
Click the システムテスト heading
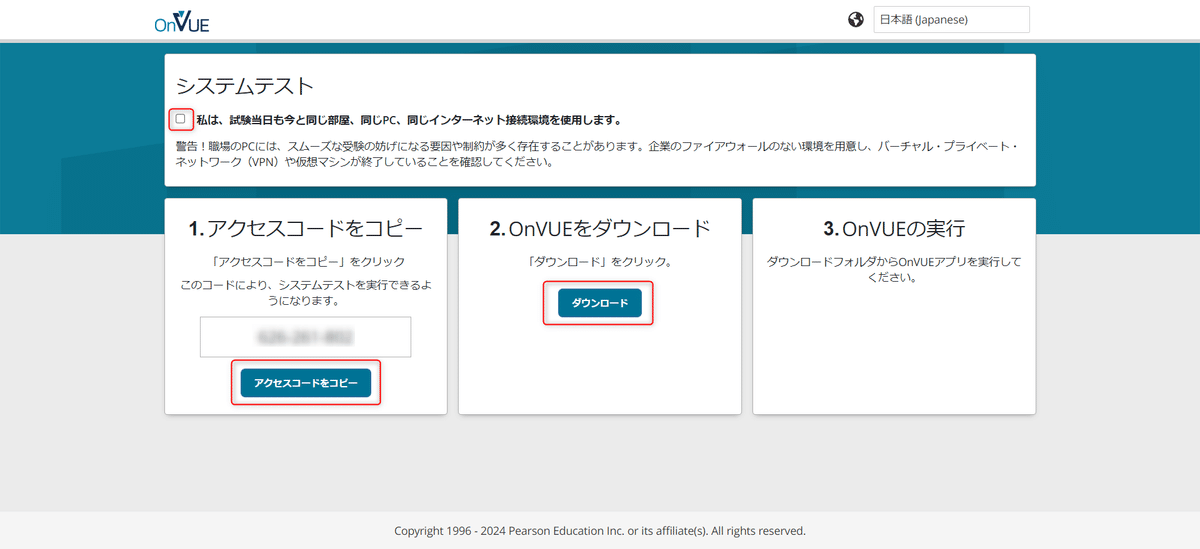point(245,86)
